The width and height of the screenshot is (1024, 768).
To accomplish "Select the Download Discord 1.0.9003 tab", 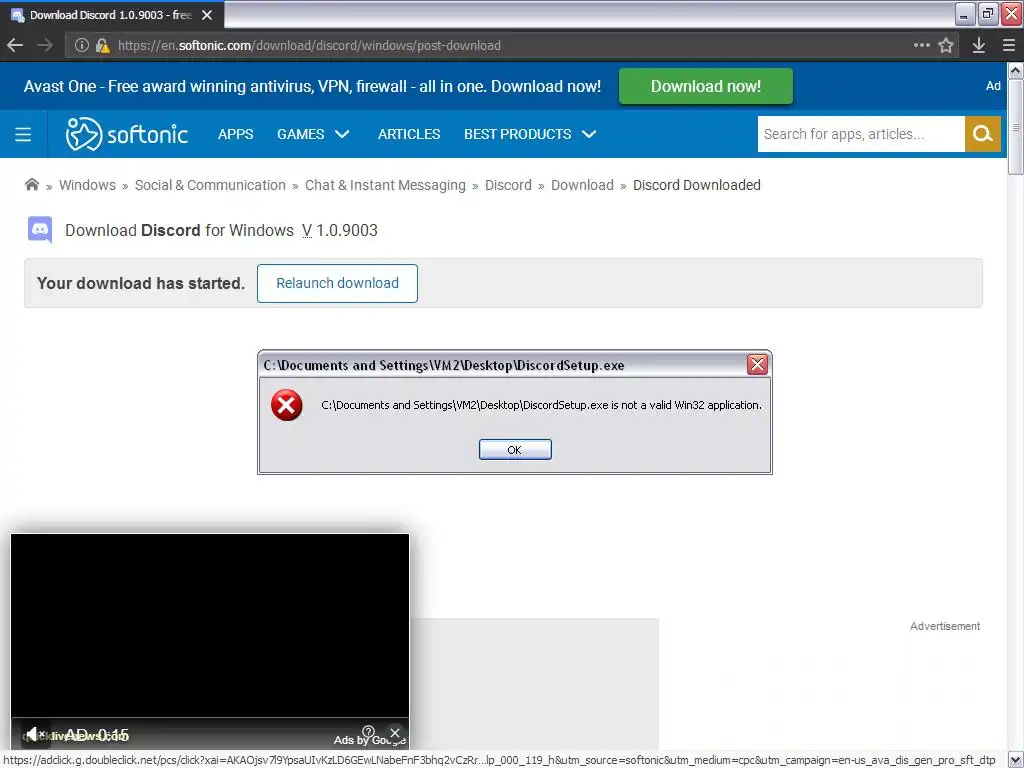I will point(112,15).
